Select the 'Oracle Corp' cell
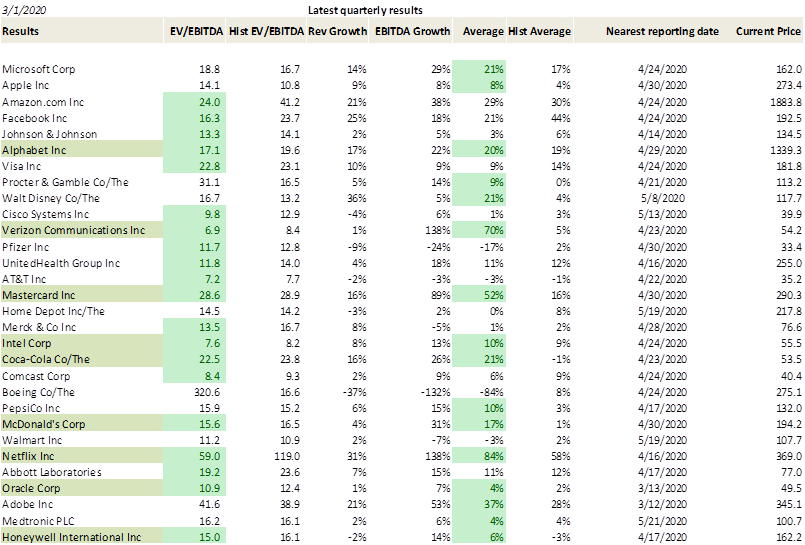Screen dimensions: 805x545 [x=82, y=488]
